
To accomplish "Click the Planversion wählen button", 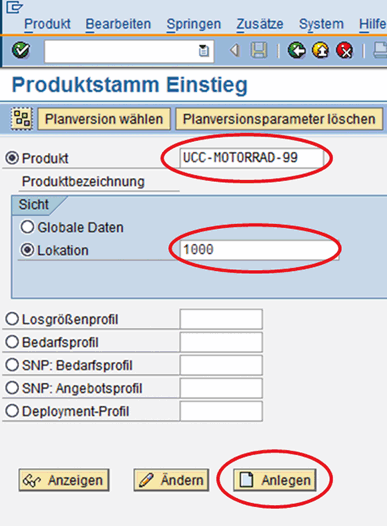I will (104, 119).
